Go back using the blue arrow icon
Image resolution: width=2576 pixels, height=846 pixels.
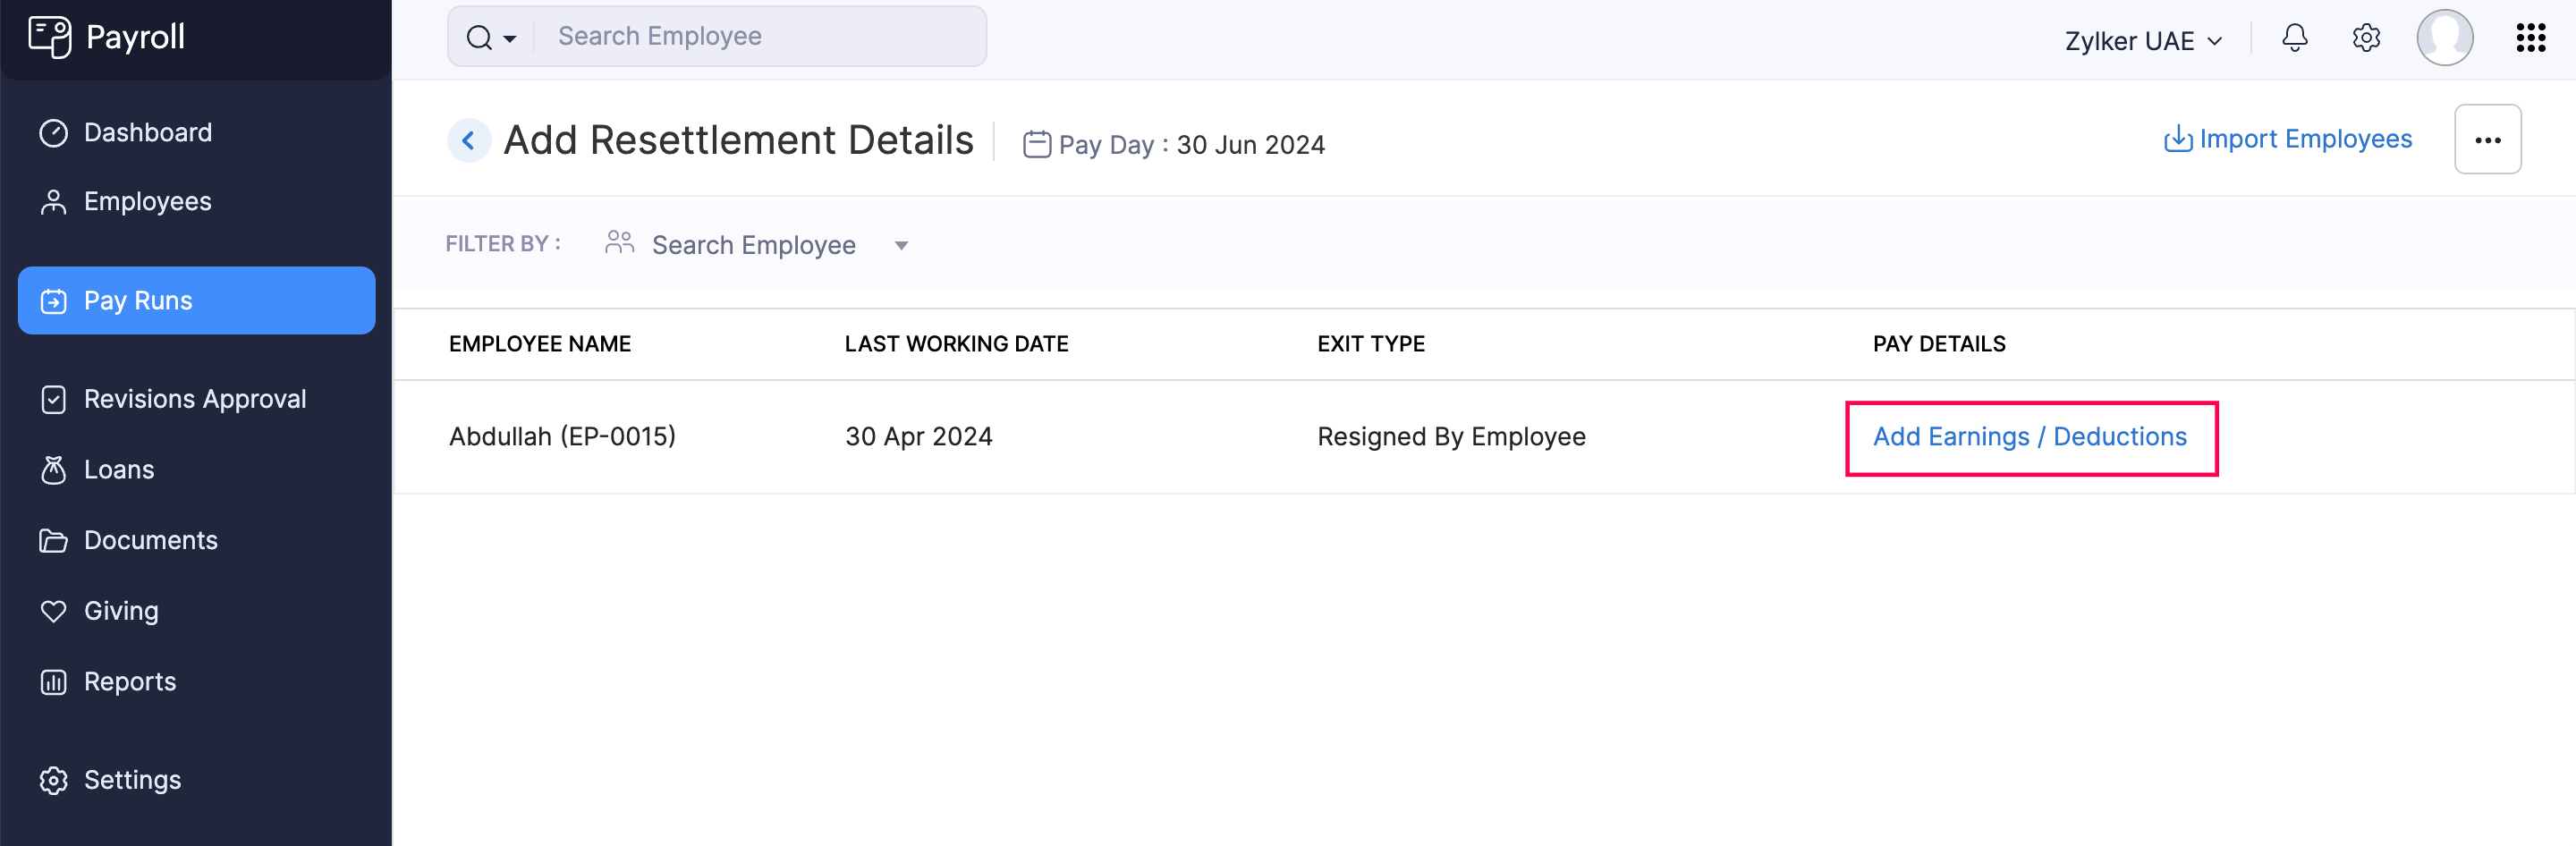(x=468, y=140)
